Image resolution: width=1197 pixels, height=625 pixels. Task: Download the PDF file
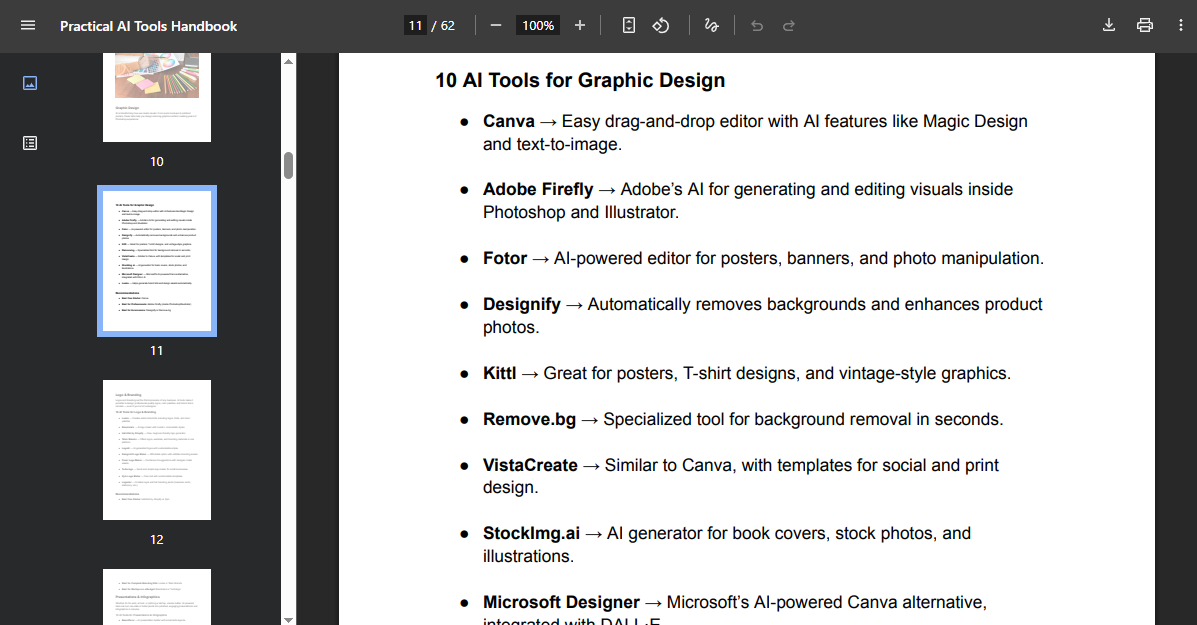coord(1109,25)
